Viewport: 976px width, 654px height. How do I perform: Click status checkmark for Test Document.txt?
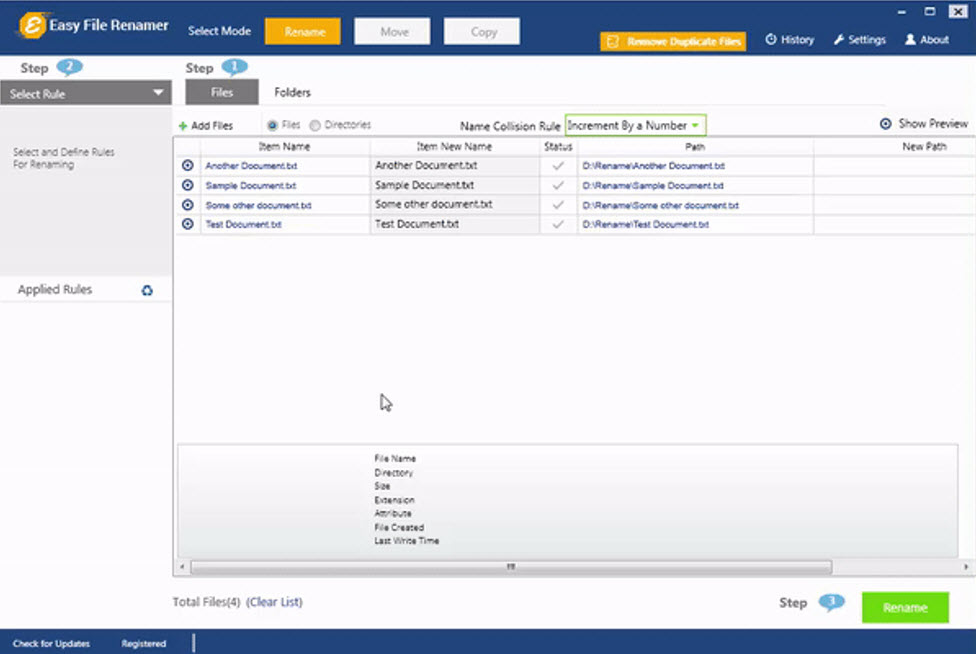coord(558,224)
